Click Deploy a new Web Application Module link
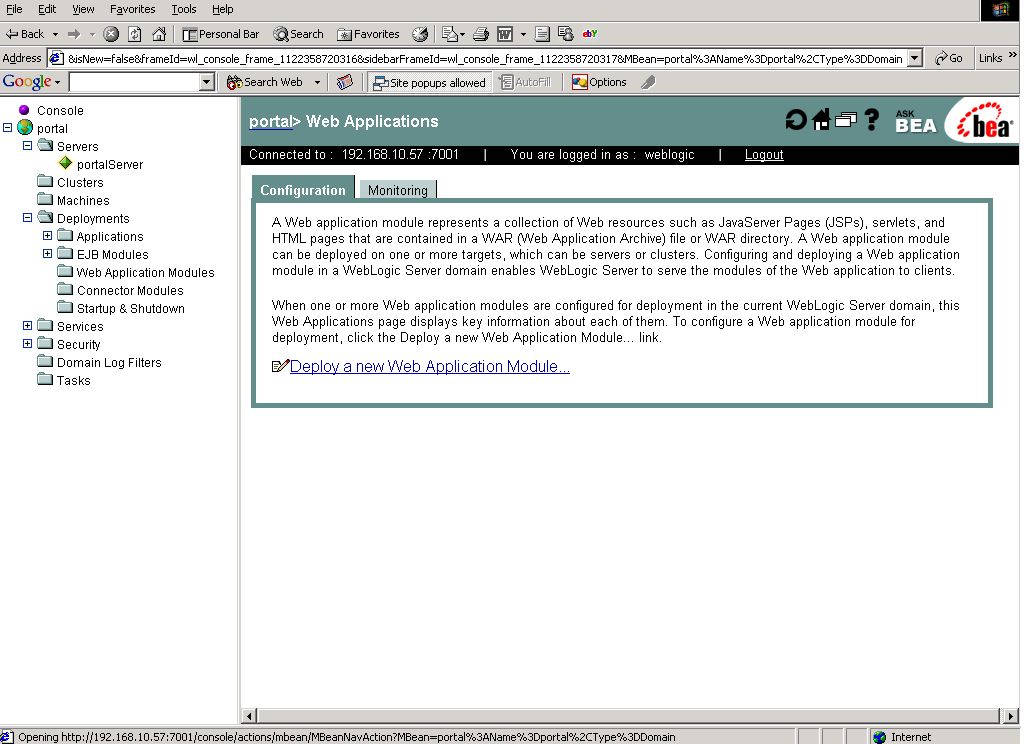This screenshot has width=1024, height=744. point(430,366)
